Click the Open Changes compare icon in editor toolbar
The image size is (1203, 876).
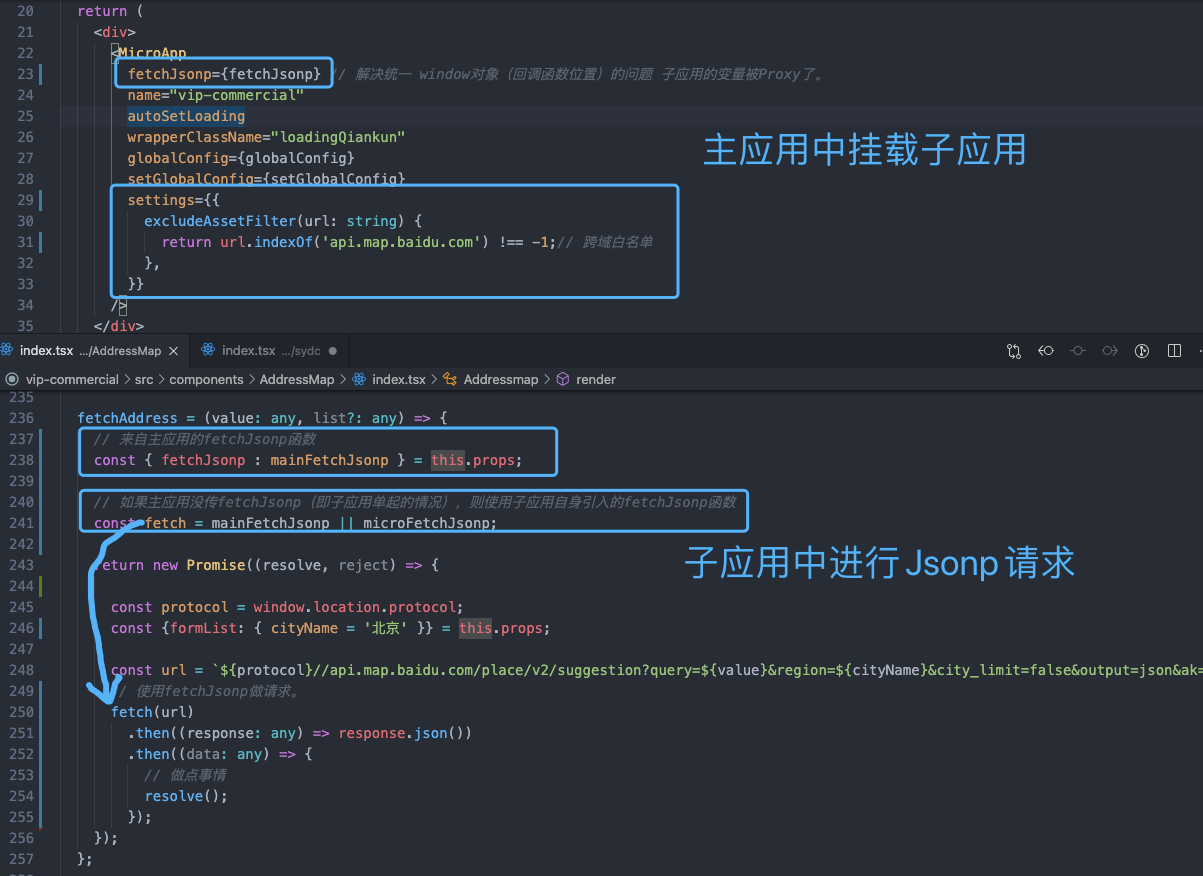[x=1014, y=351]
